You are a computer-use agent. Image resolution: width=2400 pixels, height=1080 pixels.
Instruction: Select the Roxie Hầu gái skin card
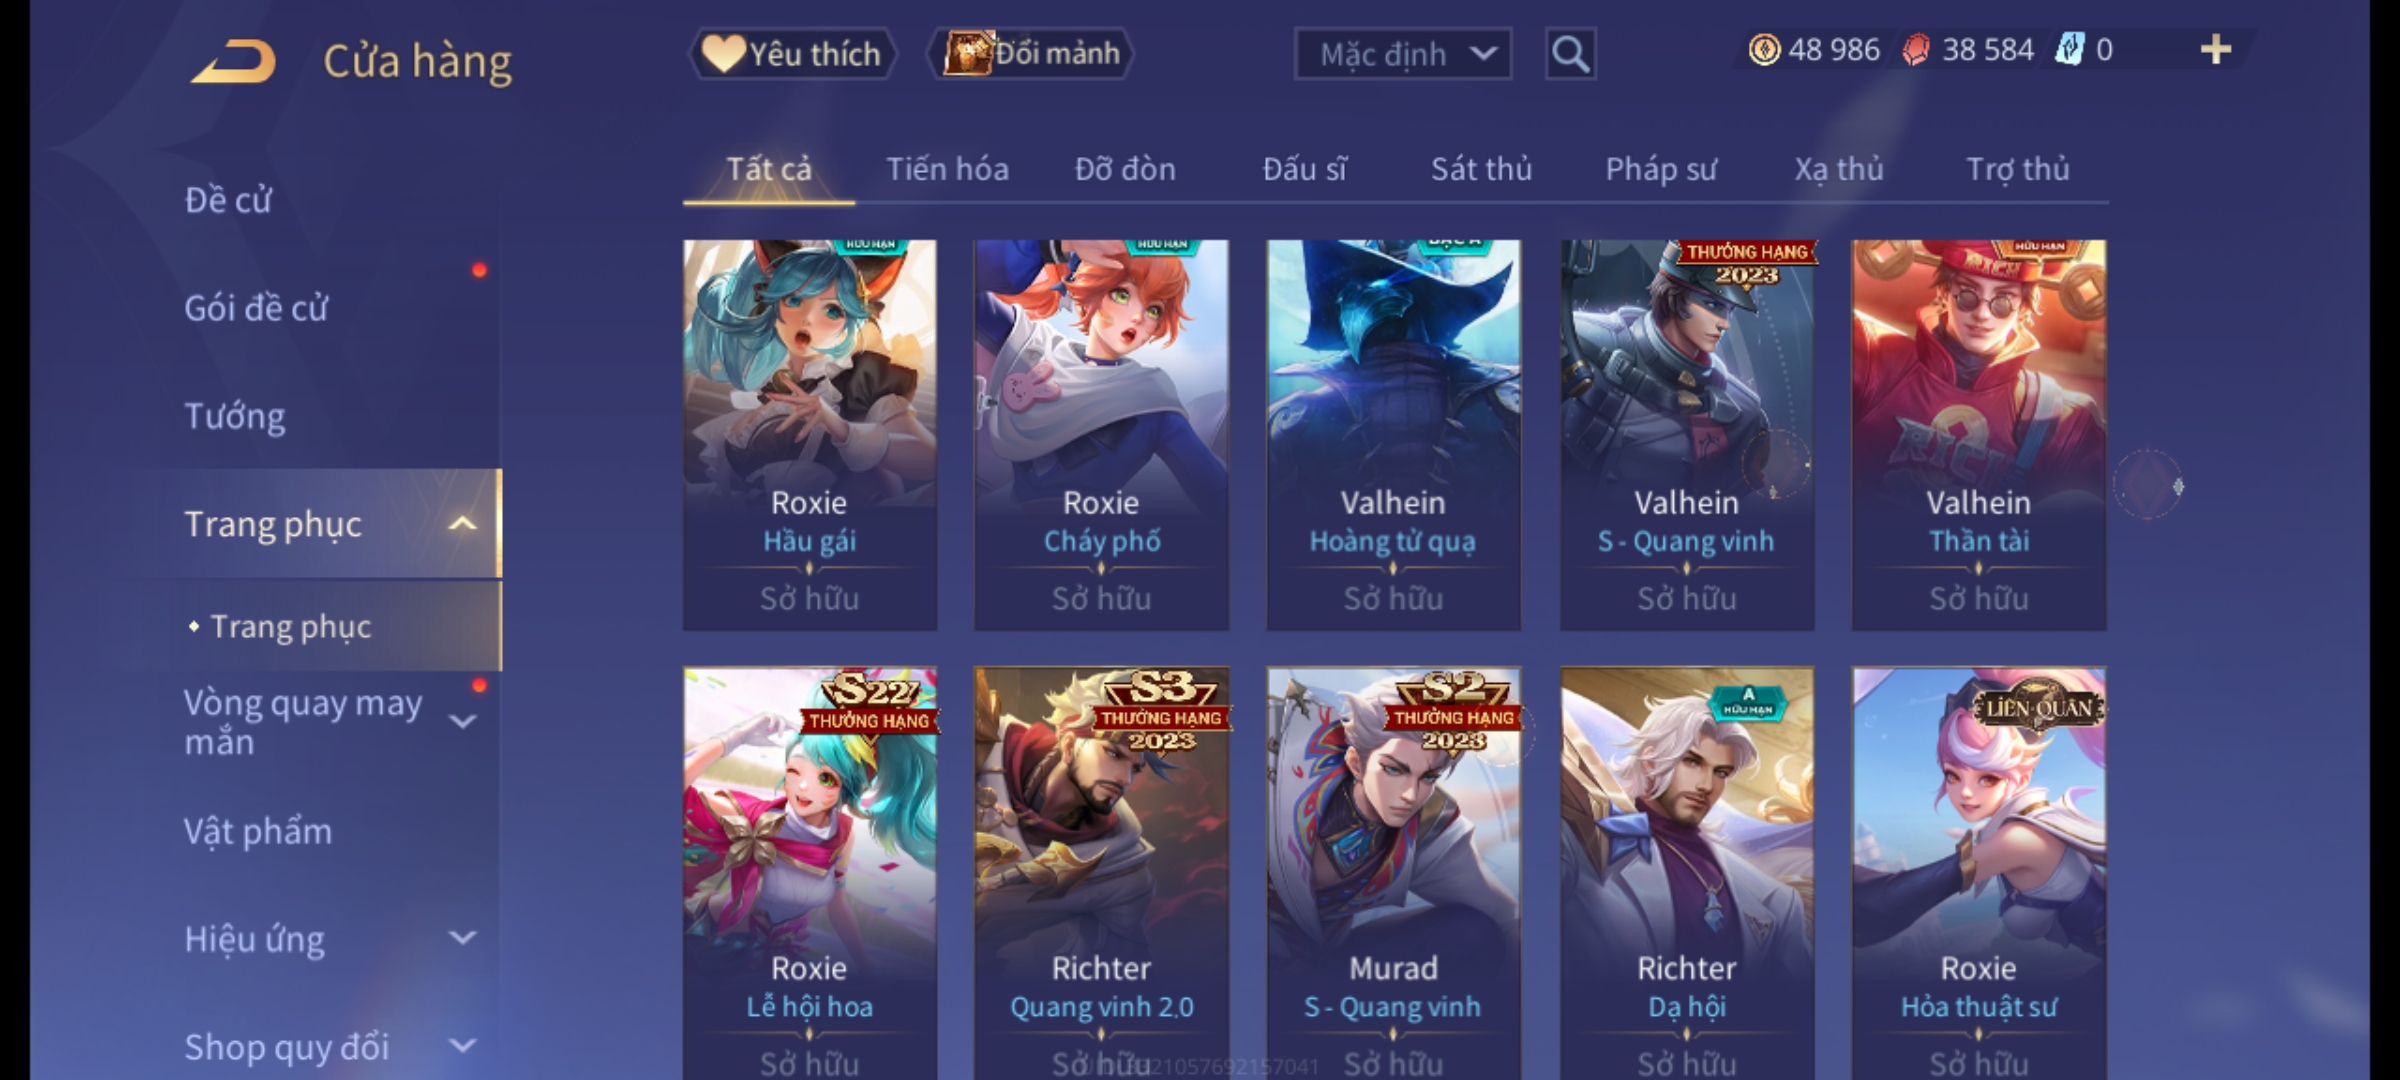(x=810, y=435)
